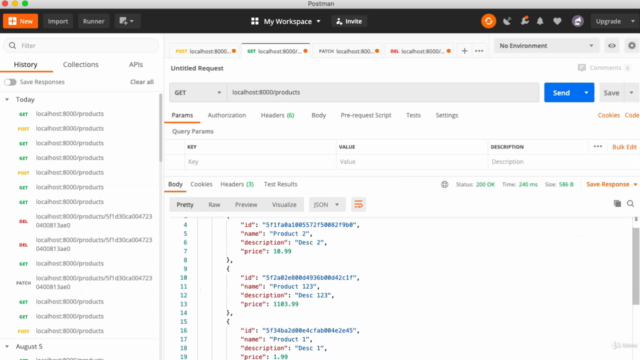Open the response Cookies tab
The height and width of the screenshot is (360, 640).
pos(201,184)
